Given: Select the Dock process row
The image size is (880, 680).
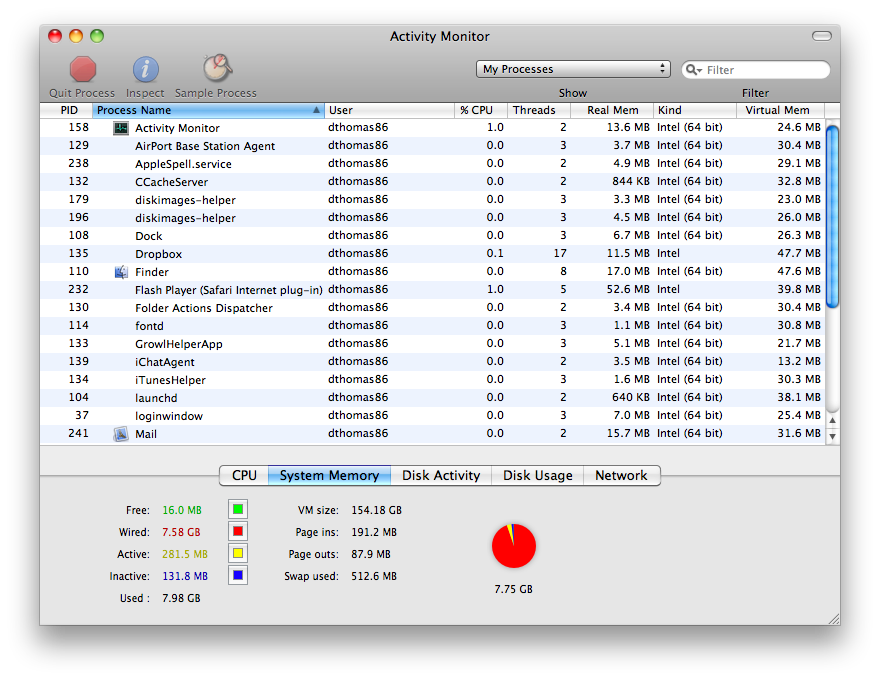Looking at the screenshot, I should pos(433,236).
